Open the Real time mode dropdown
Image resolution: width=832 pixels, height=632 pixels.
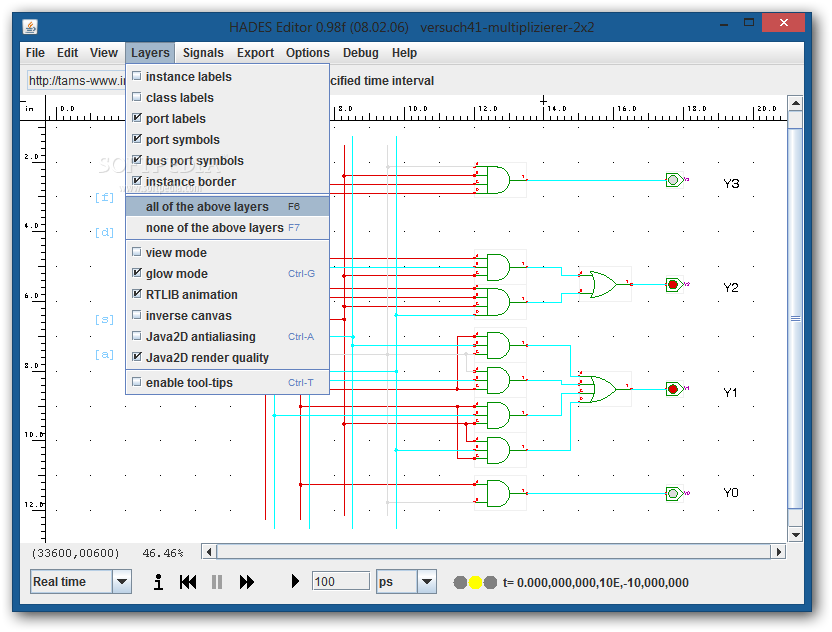coord(122,582)
